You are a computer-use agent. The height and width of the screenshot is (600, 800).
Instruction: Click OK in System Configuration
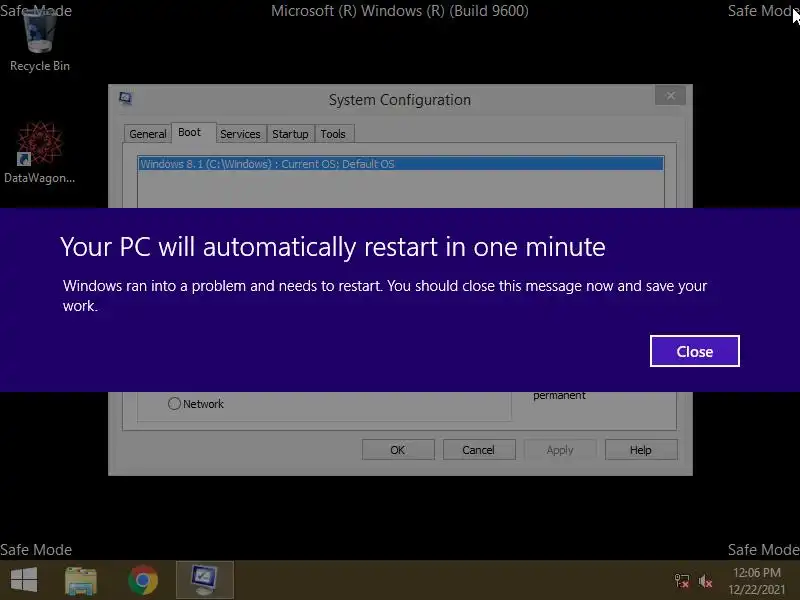[398, 450]
